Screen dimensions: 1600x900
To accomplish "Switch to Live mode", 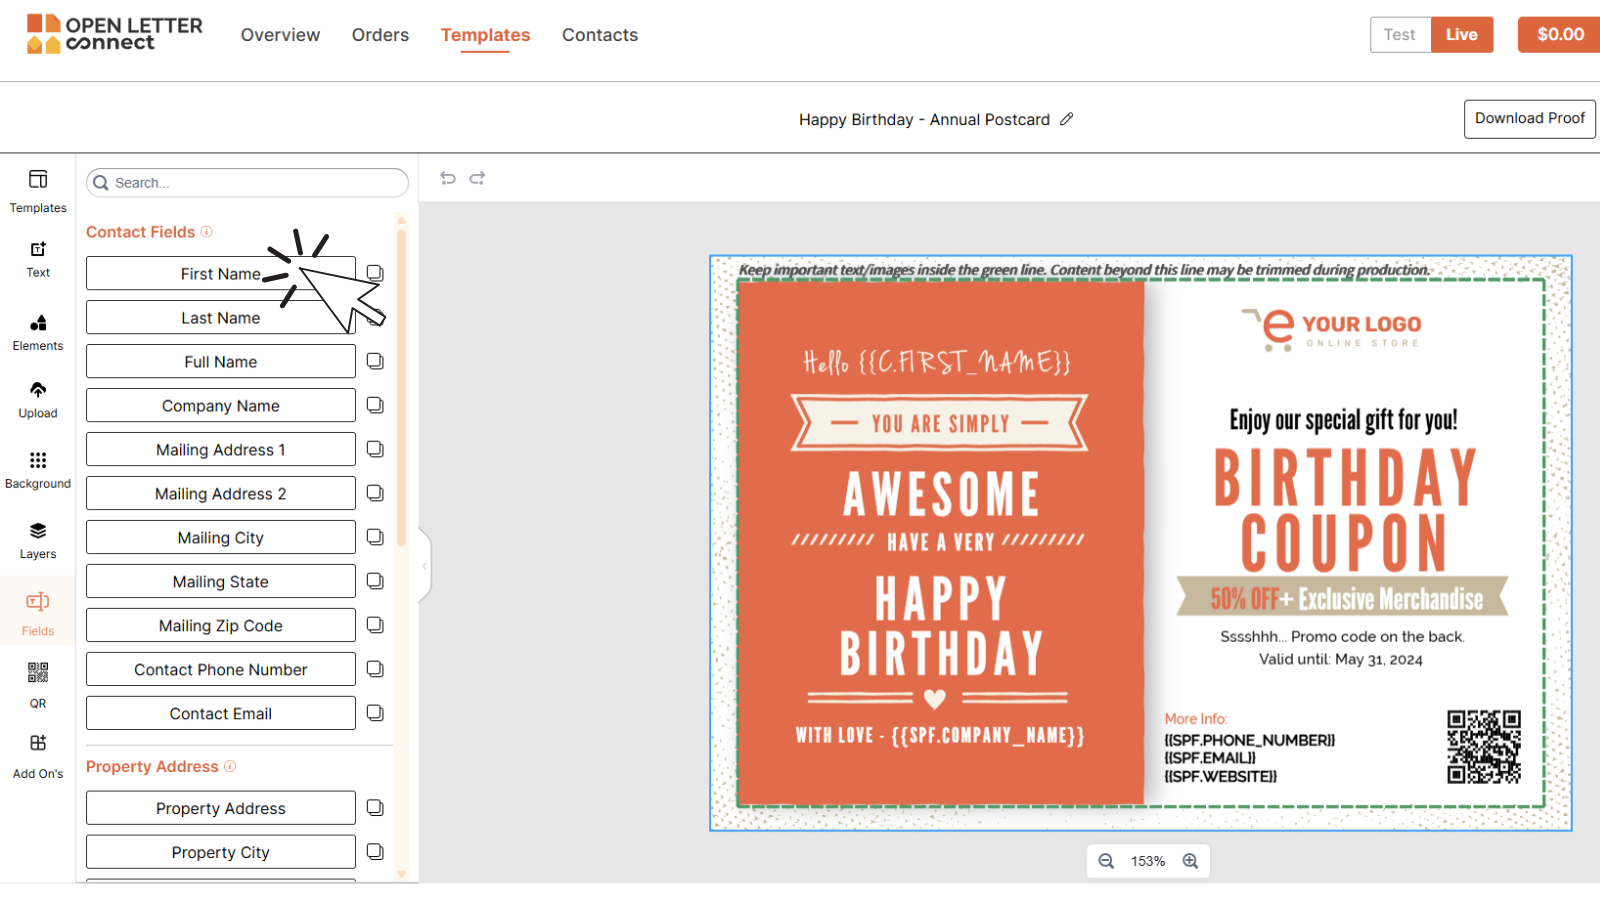I will [x=1461, y=35].
